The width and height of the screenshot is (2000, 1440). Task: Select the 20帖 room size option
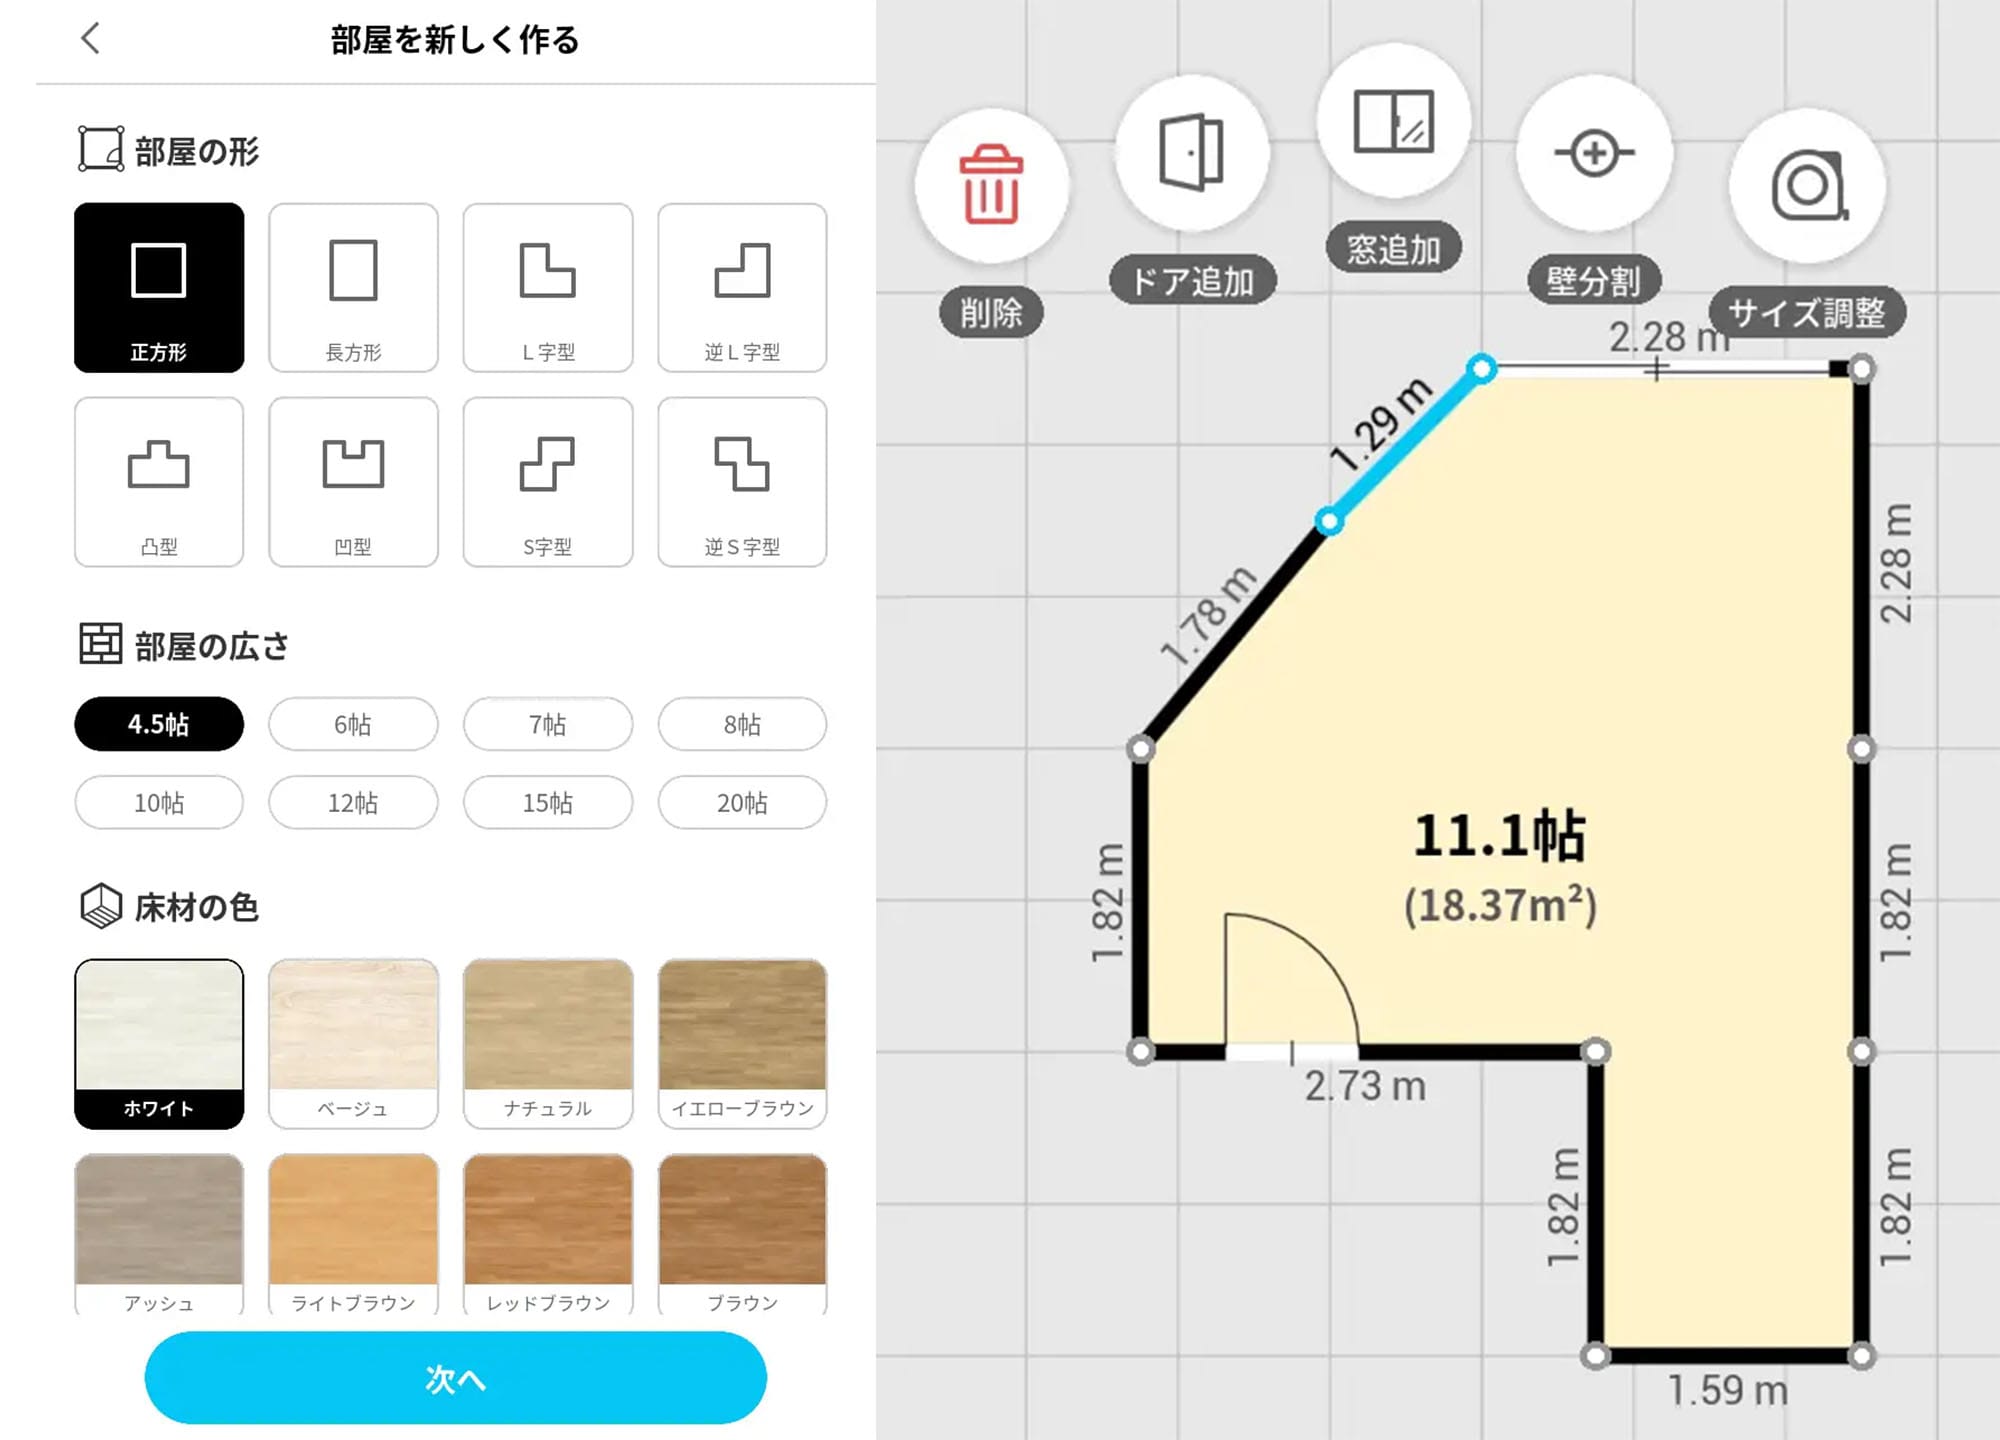pyautogui.click(x=741, y=803)
